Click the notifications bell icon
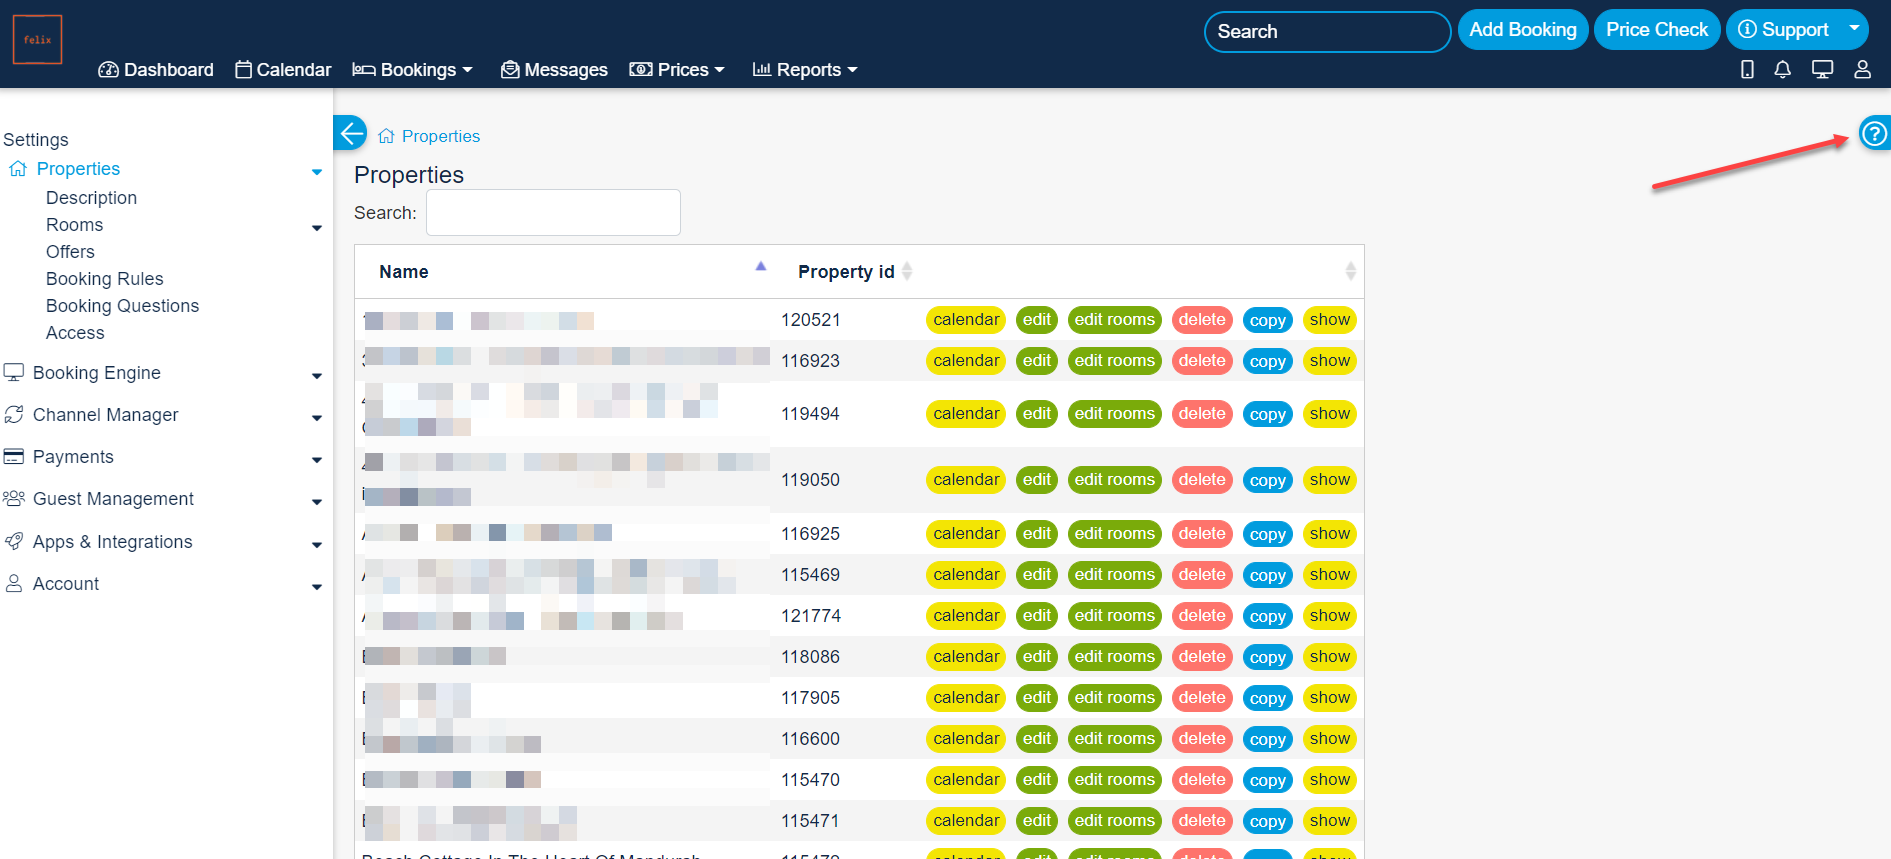 (x=1782, y=69)
